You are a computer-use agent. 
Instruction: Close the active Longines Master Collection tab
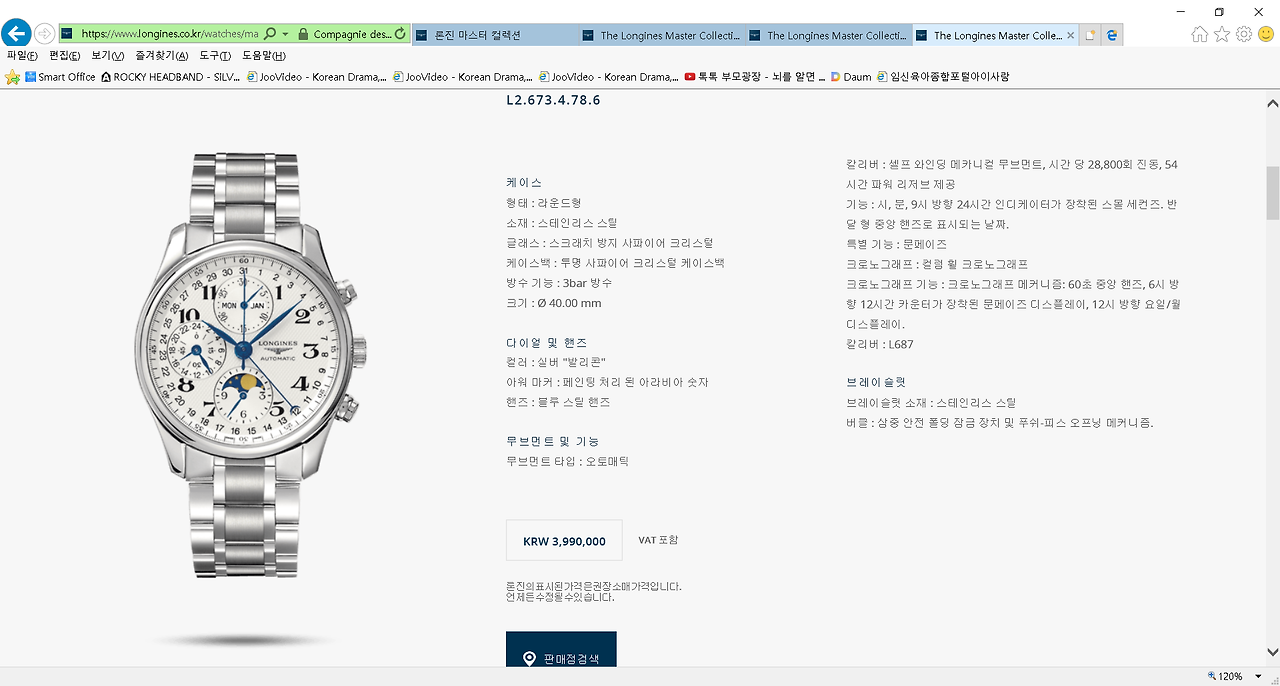(1071, 35)
